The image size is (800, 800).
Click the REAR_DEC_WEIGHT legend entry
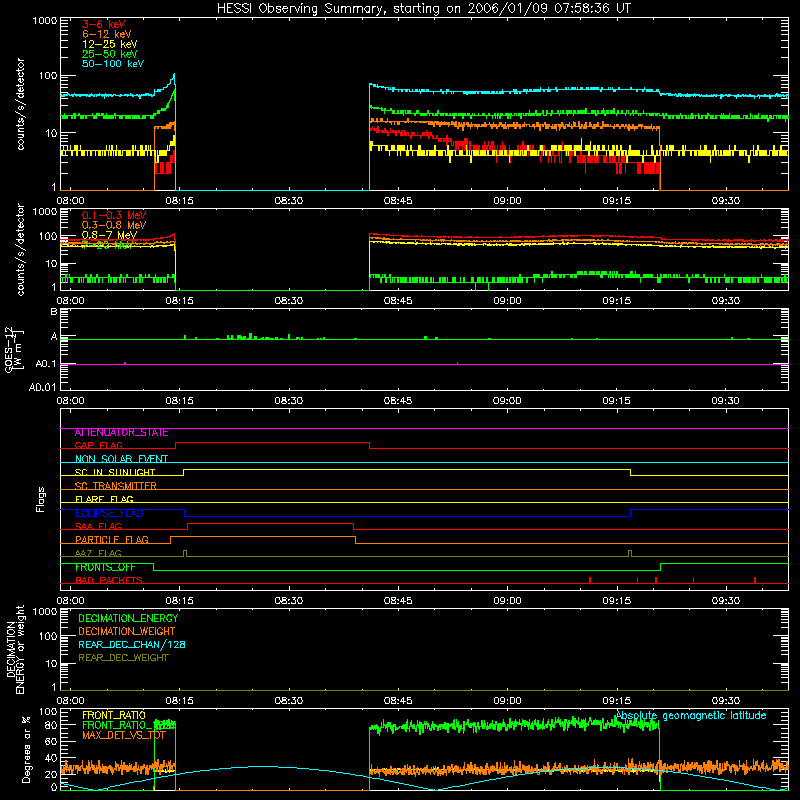(x=123, y=658)
